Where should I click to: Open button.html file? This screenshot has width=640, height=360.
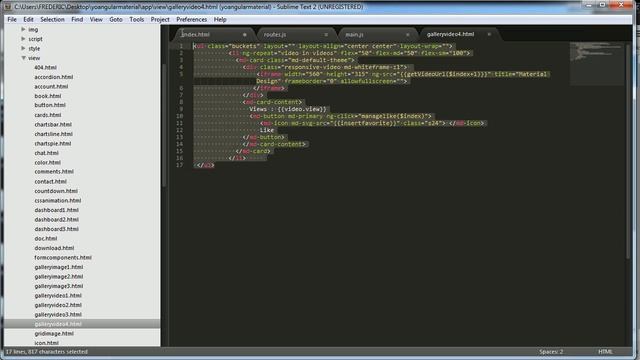point(50,105)
